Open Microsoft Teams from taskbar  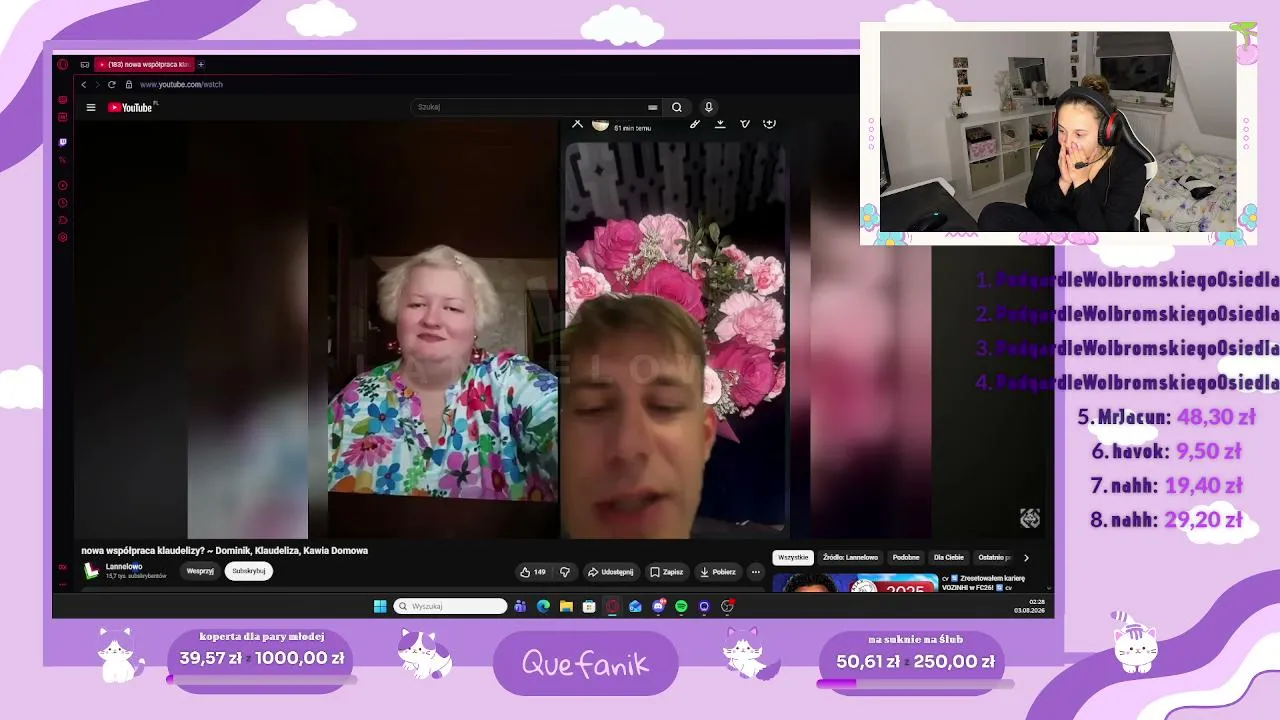pyautogui.click(x=520, y=606)
